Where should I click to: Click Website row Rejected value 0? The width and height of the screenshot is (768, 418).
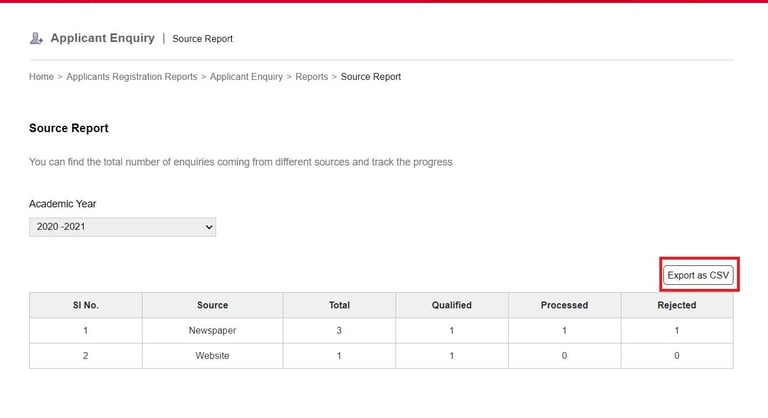click(x=677, y=356)
